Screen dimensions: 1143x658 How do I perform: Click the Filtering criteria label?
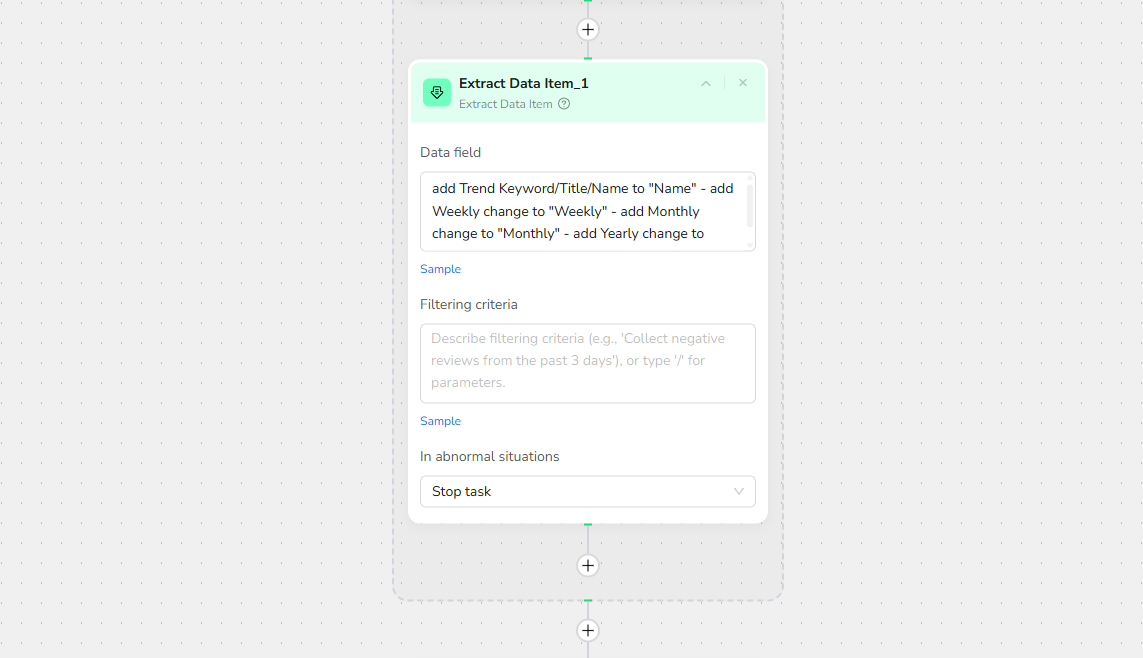click(468, 304)
